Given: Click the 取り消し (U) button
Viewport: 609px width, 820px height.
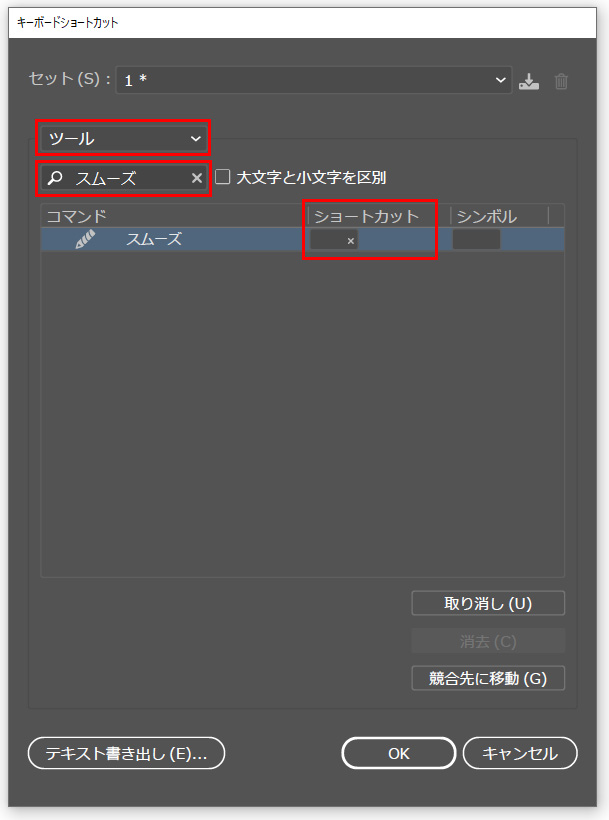Looking at the screenshot, I should click(488, 603).
